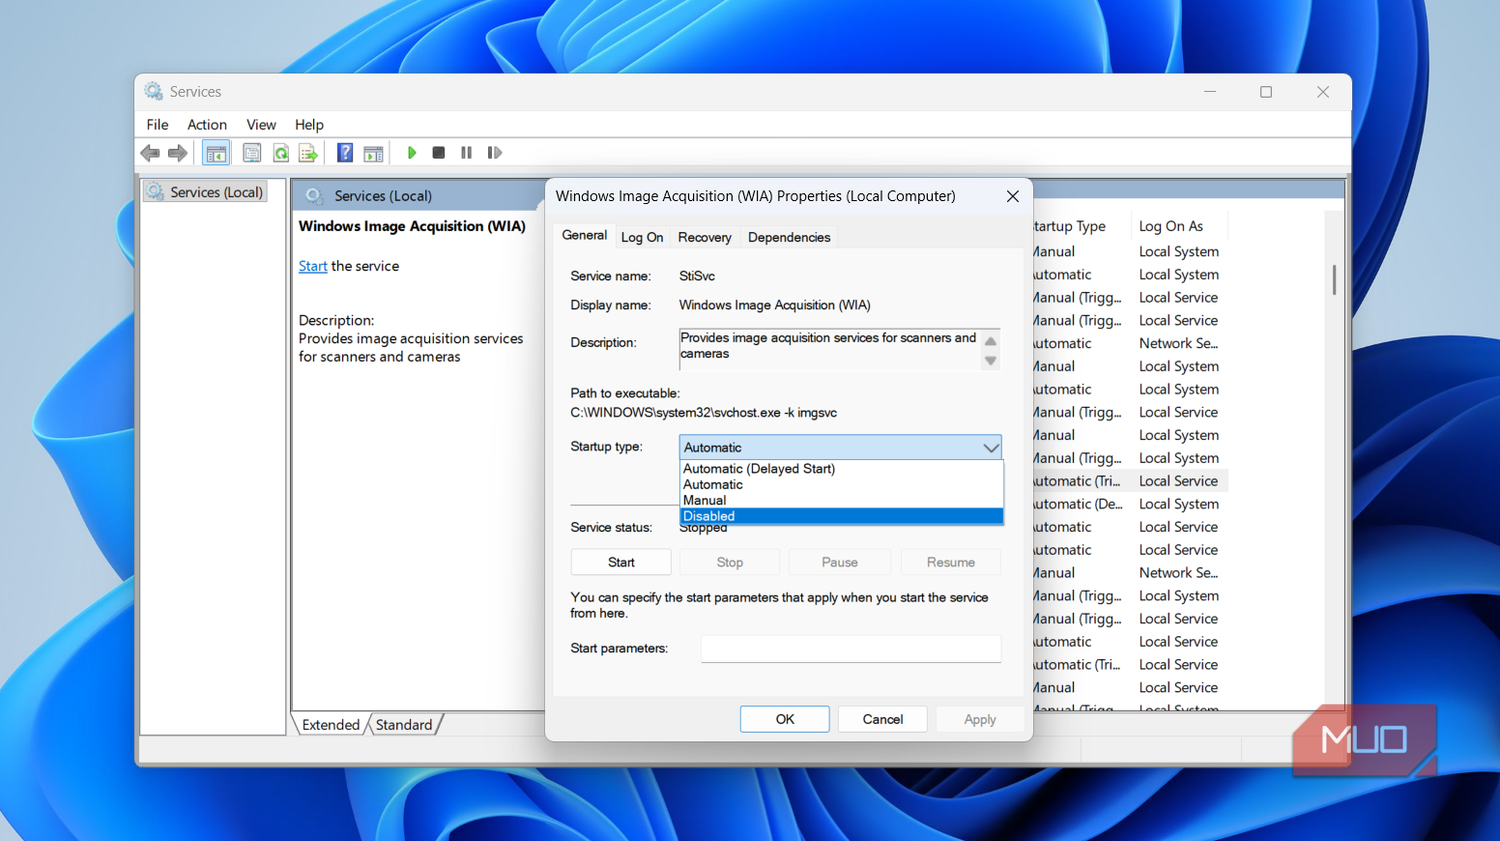1500x841 pixels.
Task: Switch to the Log On tab
Action: tap(642, 237)
